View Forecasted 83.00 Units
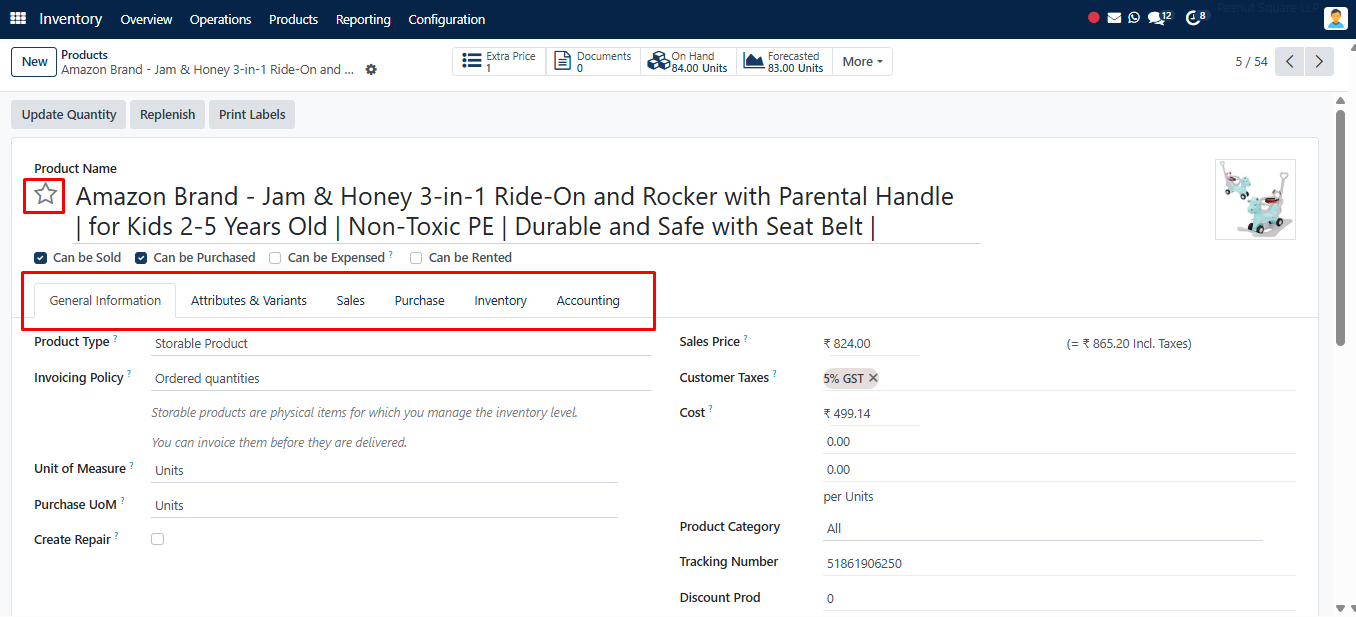Image resolution: width=1356 pixels, height=617 pixels. coord(784,62)
